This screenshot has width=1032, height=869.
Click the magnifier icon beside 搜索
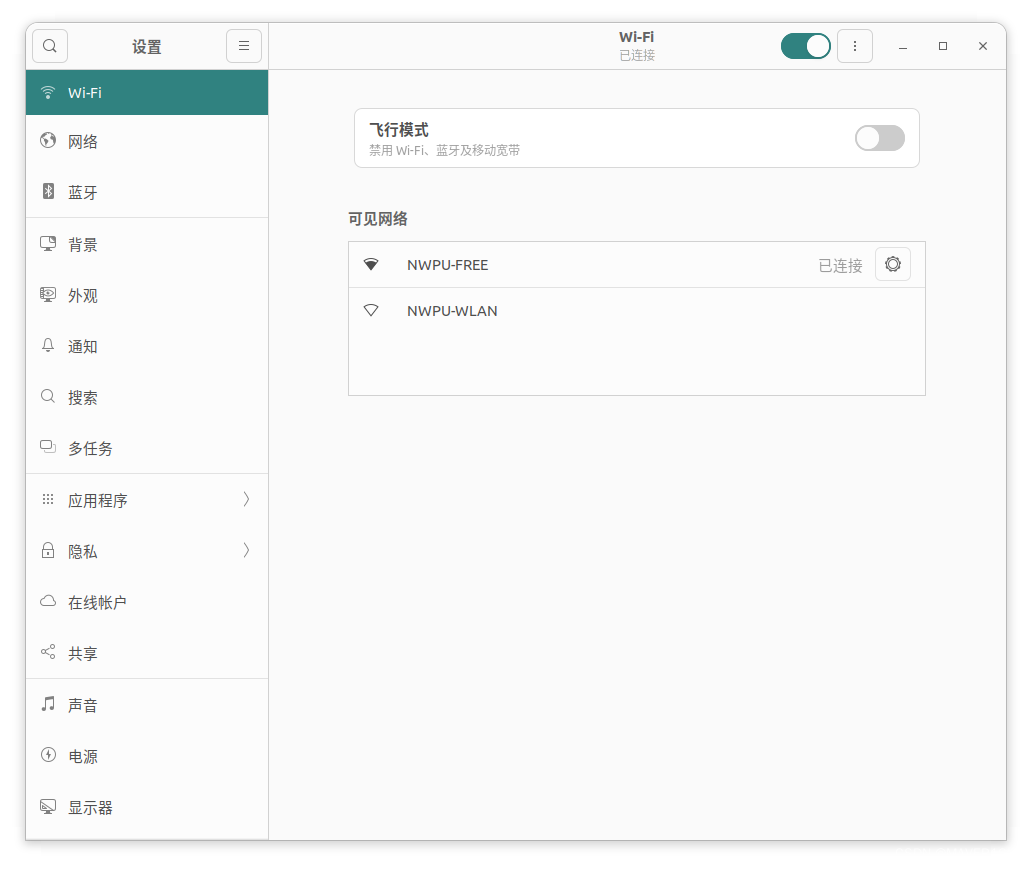(x=48, y=396)
